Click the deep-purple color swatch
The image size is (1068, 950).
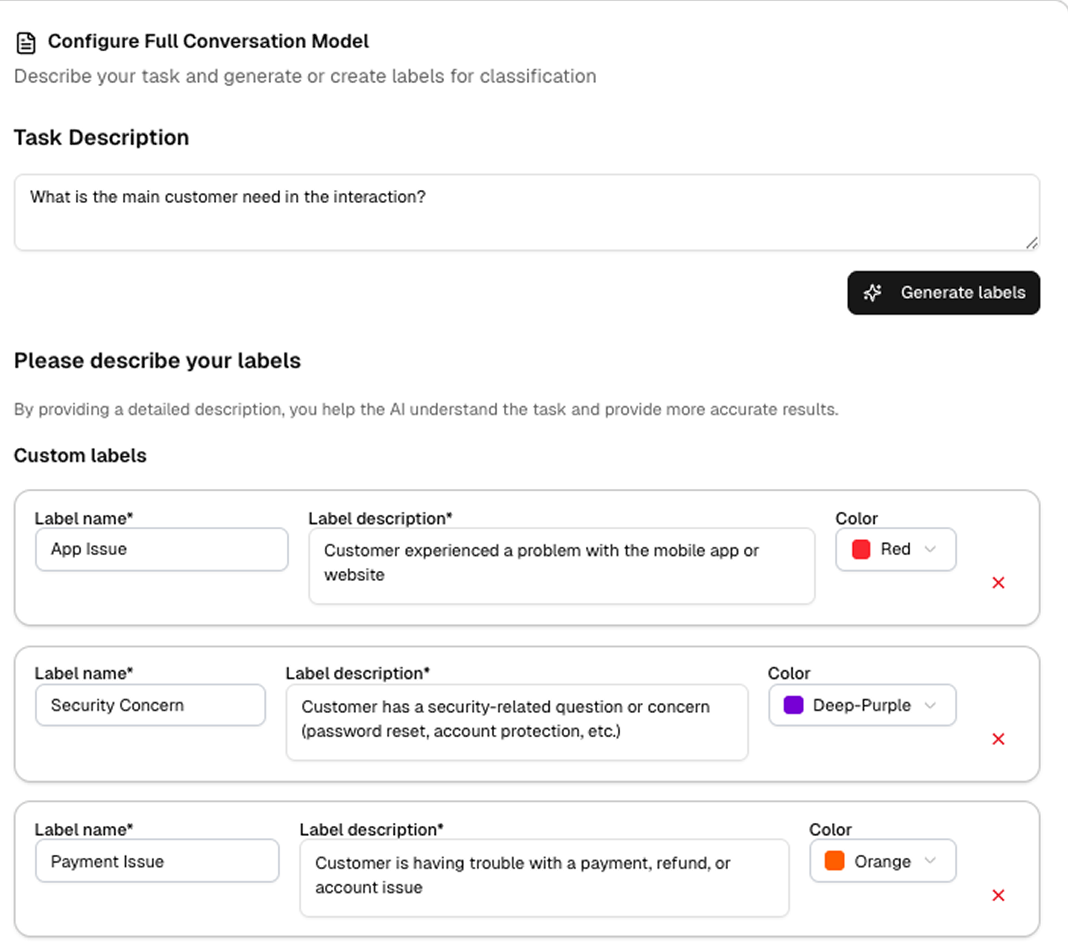794,706
